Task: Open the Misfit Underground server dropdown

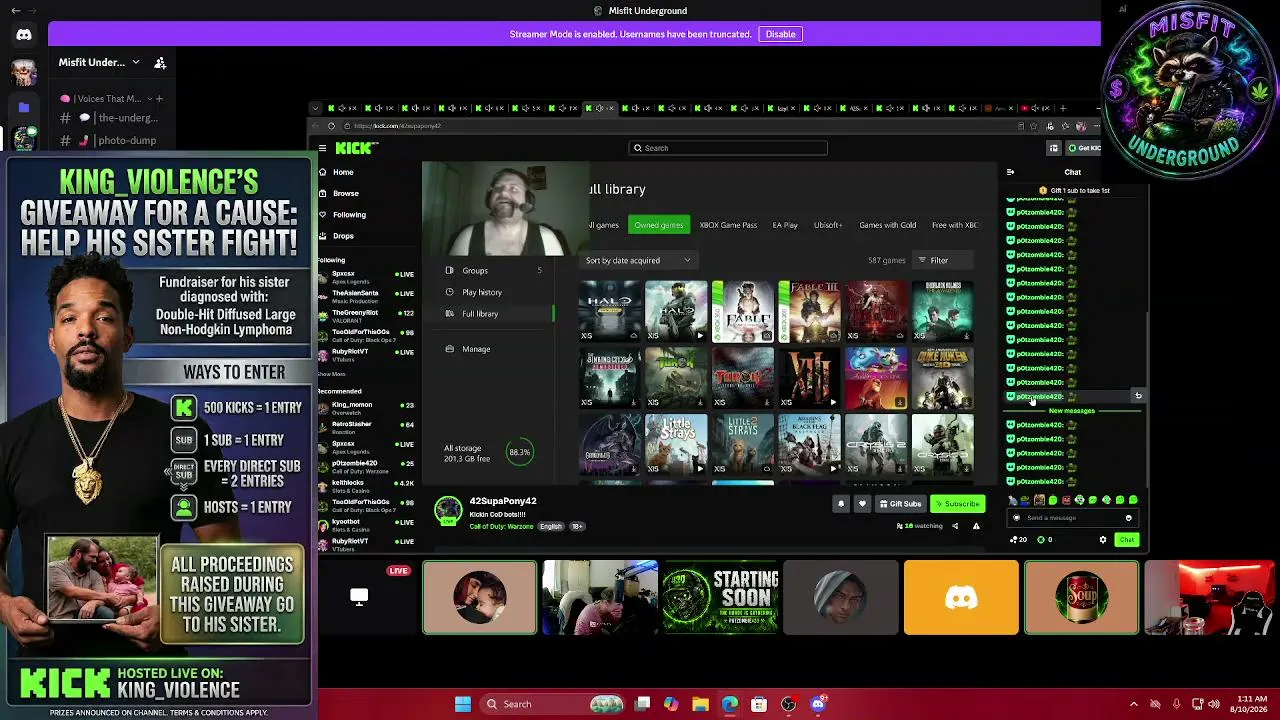Action: pos(136,62)
